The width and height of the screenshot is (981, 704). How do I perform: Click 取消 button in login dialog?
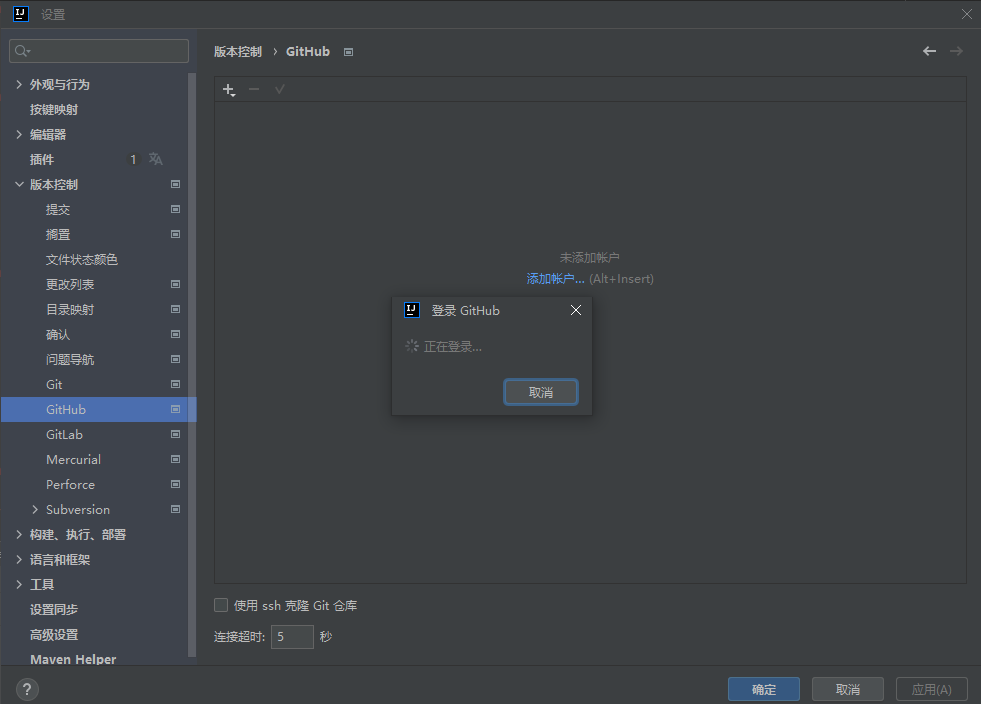coord(541,392)
